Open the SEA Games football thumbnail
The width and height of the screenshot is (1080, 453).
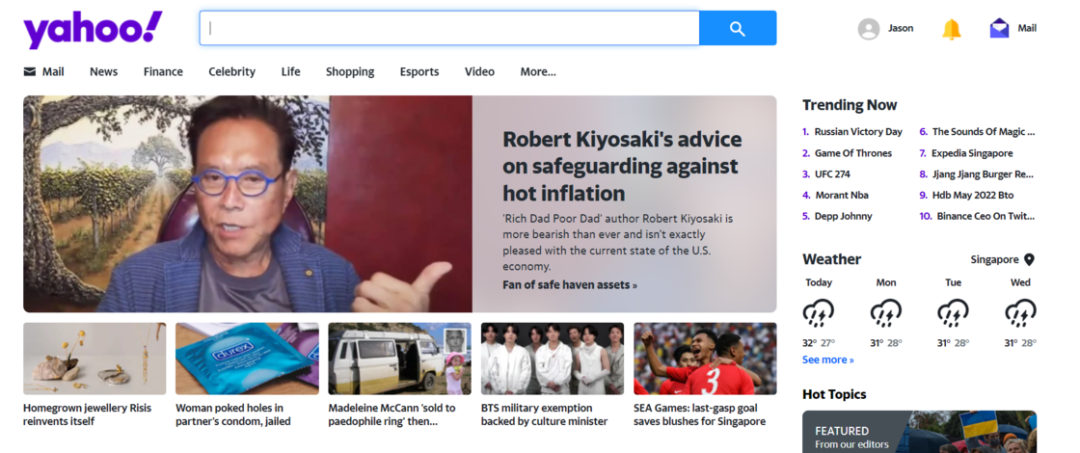pyautogui.click(x=705, y=359)
